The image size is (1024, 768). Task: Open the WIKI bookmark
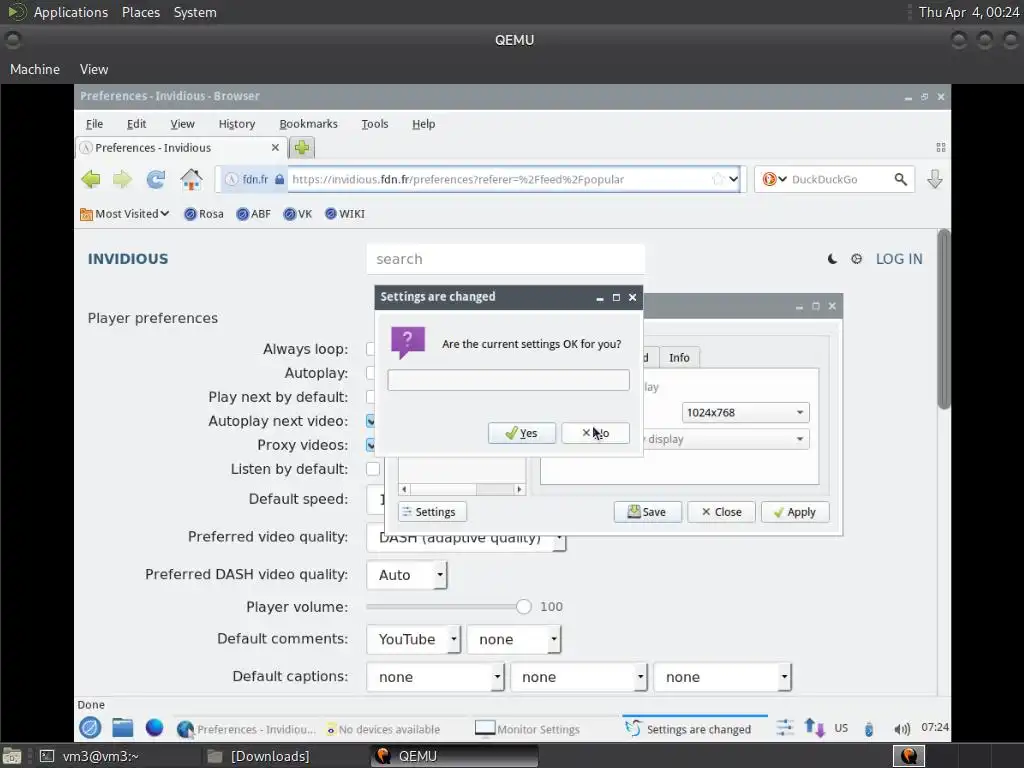click(x=345, y=214)
